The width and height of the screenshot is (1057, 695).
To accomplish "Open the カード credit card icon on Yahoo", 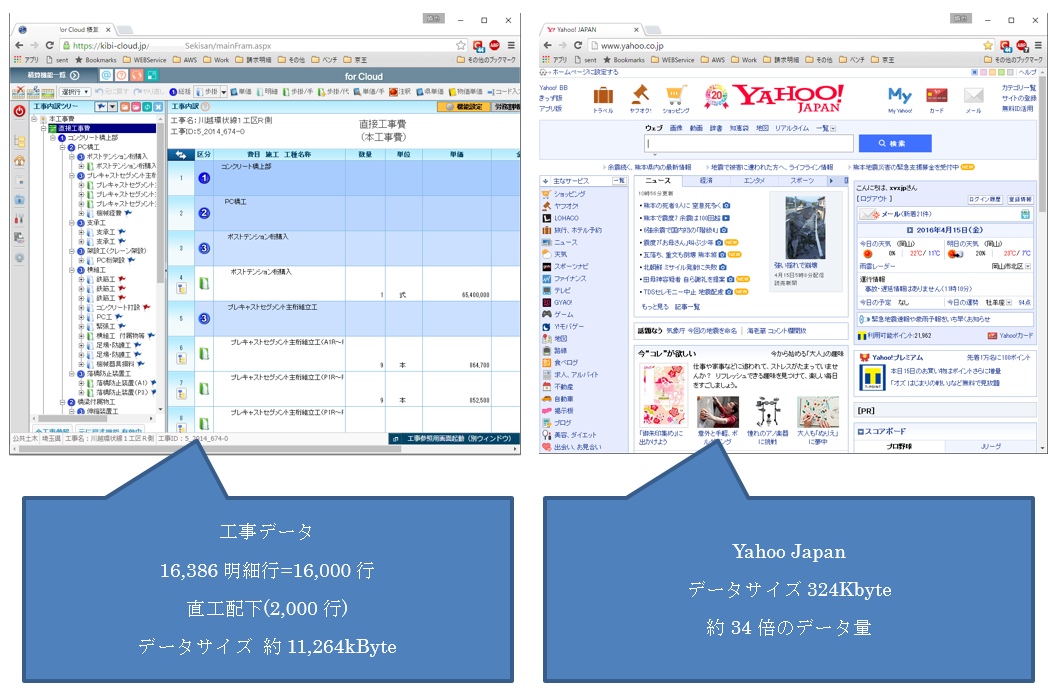I will tap(937, 95).
